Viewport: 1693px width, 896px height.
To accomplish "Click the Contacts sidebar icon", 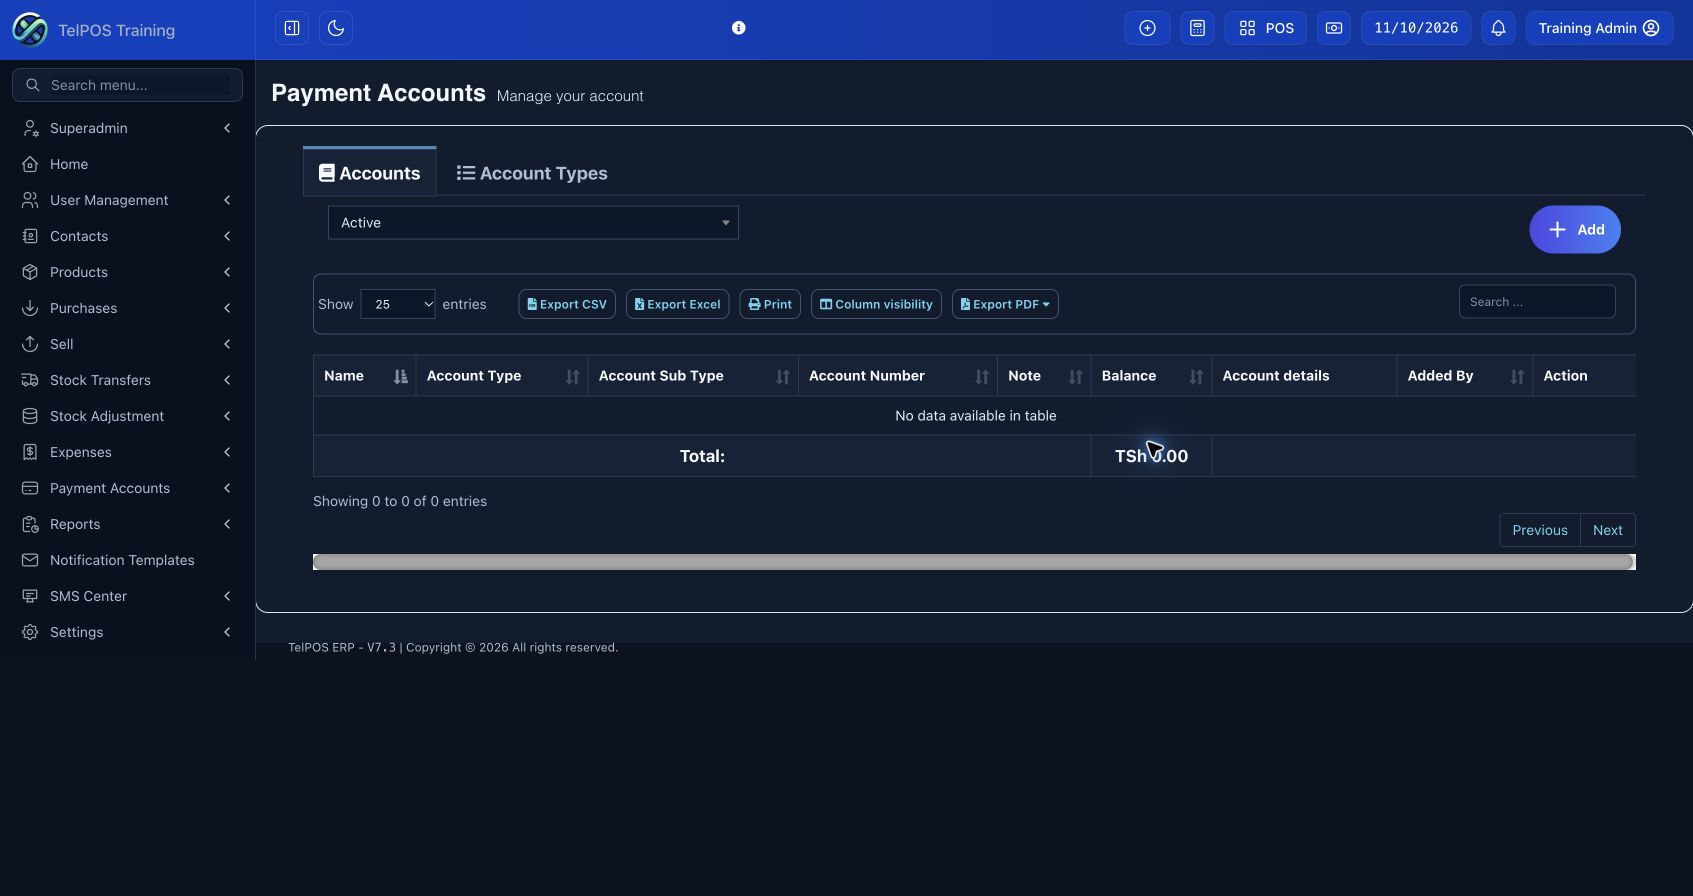I will coord(30,236).
